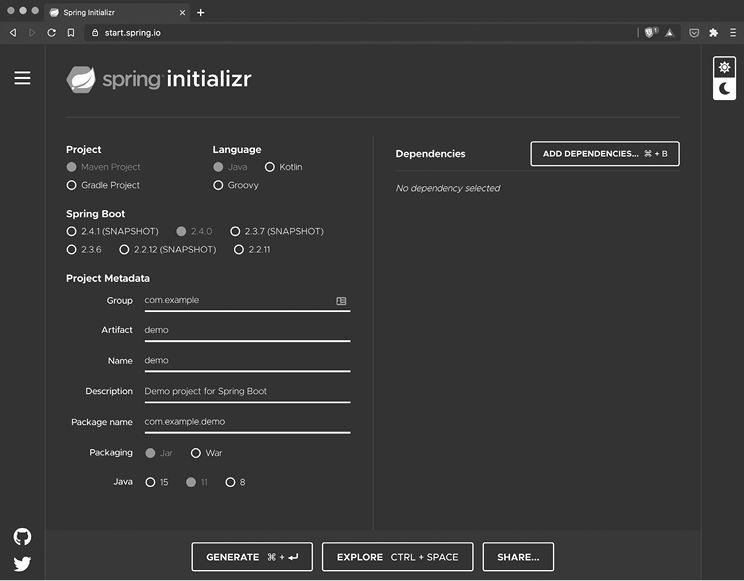Choose Java version 15
Screen dimensions: 744x581
[x=150, y=482]
